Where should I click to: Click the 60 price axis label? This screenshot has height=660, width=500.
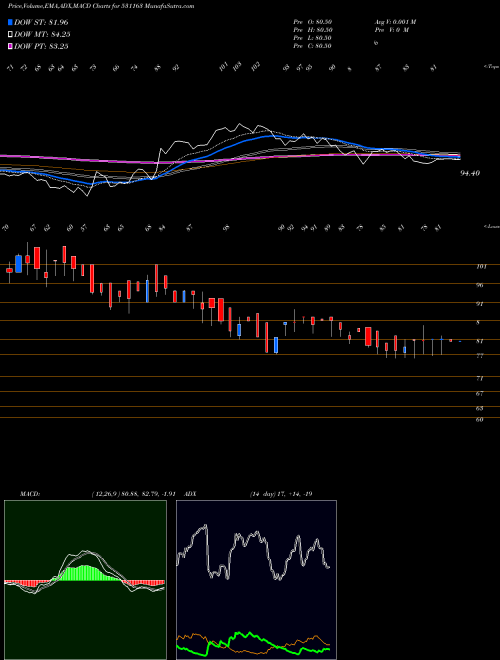(x=480, y=420)
